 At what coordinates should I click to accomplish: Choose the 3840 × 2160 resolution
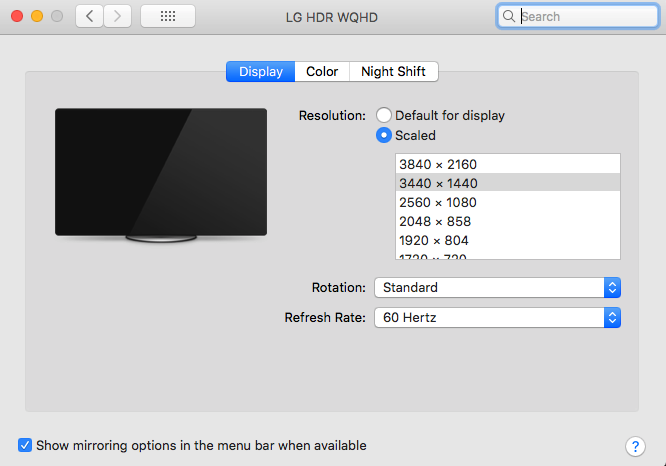[x=508, y=164]
